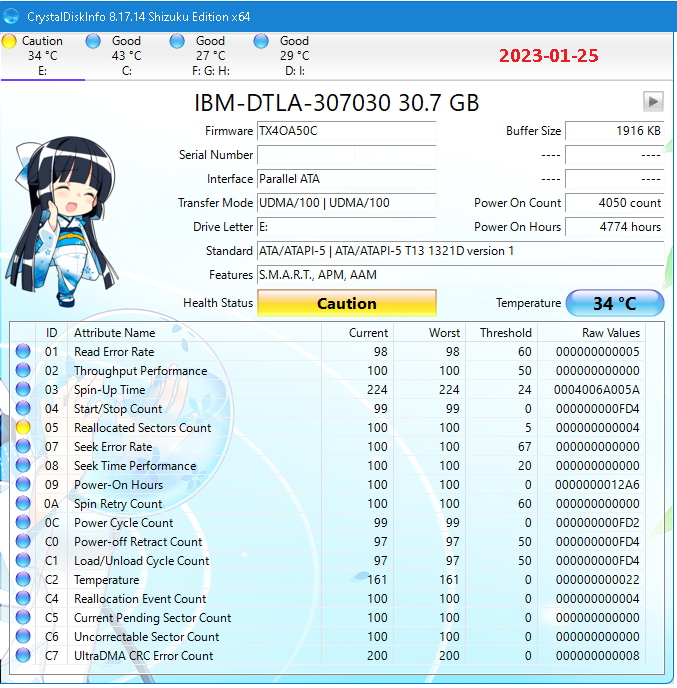This screenshot has width=677, height=688.
Task: Select the Current Pending Sector Count name
Action: coord(152,618)
